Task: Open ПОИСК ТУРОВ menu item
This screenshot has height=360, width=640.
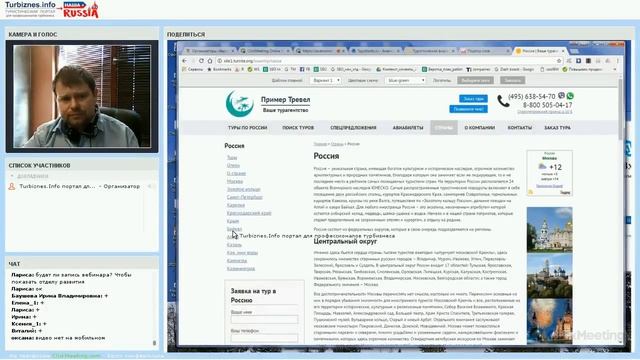Action: (298, 128)
